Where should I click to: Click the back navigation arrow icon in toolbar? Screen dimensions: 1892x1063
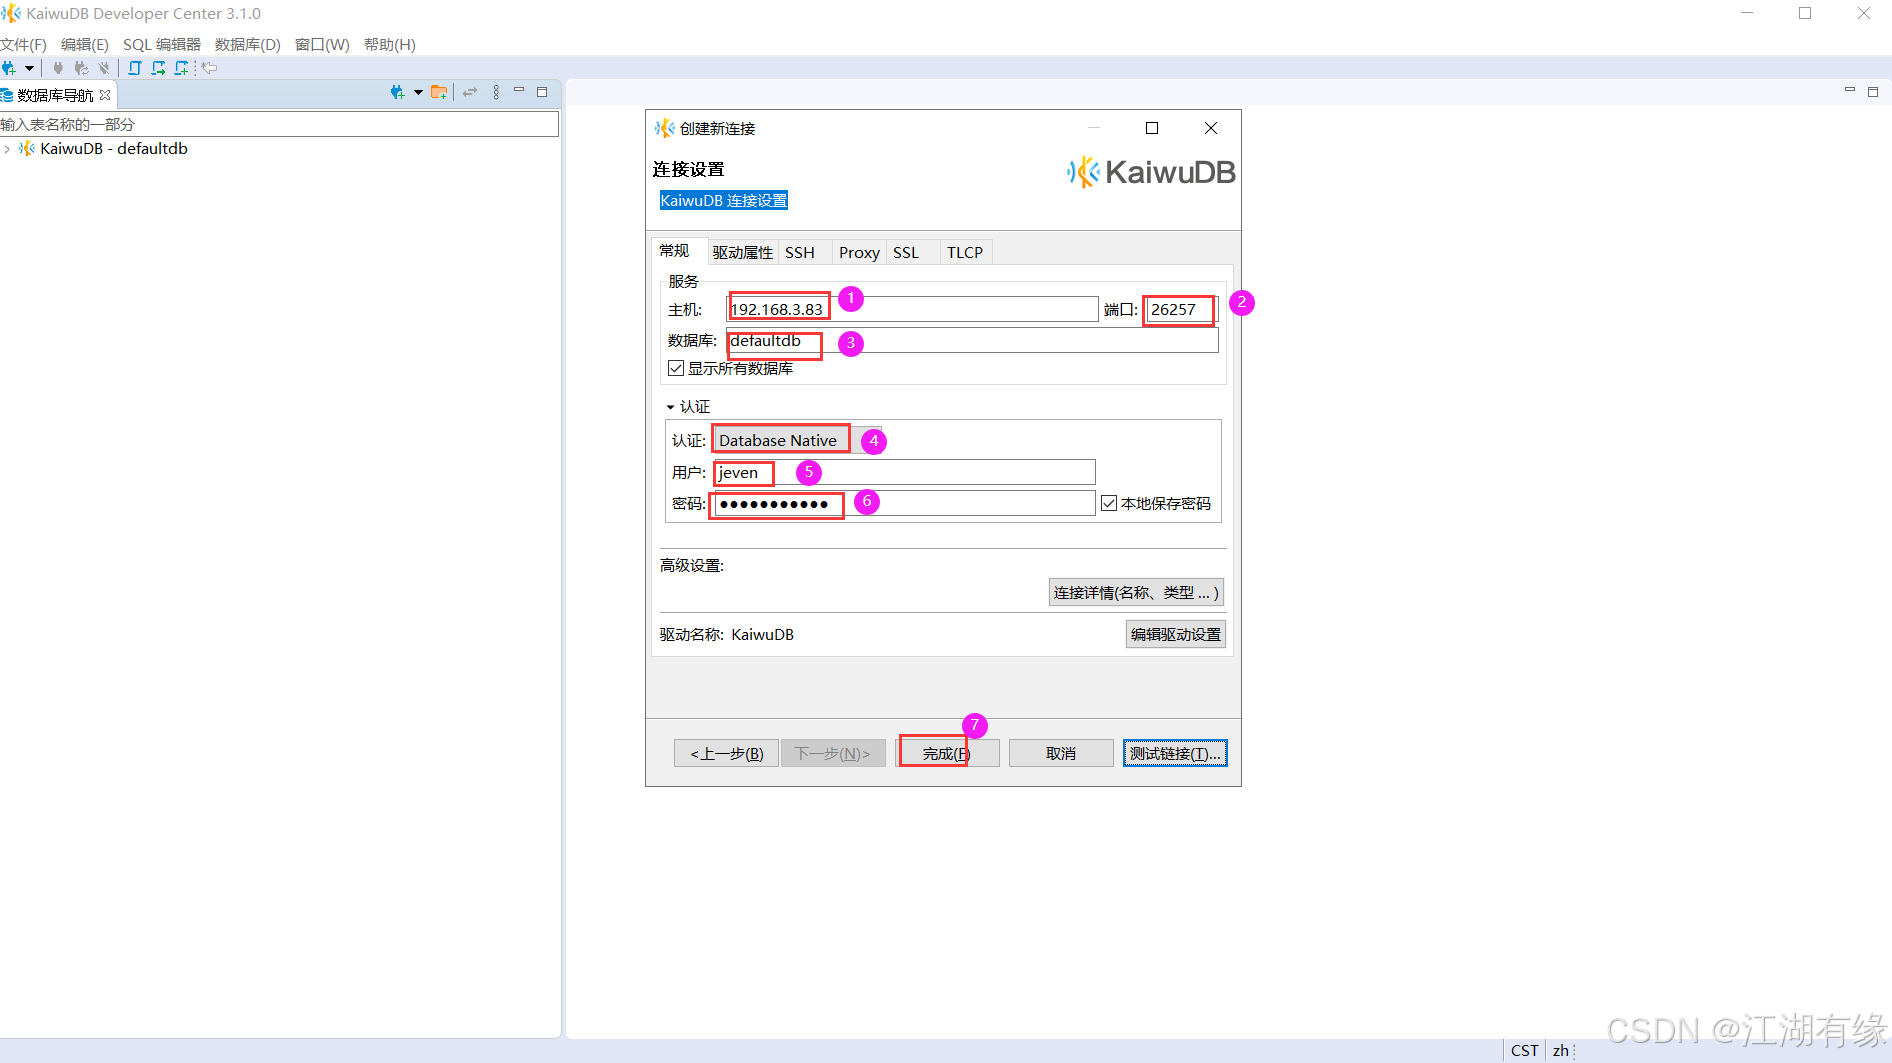click(209, 68)
